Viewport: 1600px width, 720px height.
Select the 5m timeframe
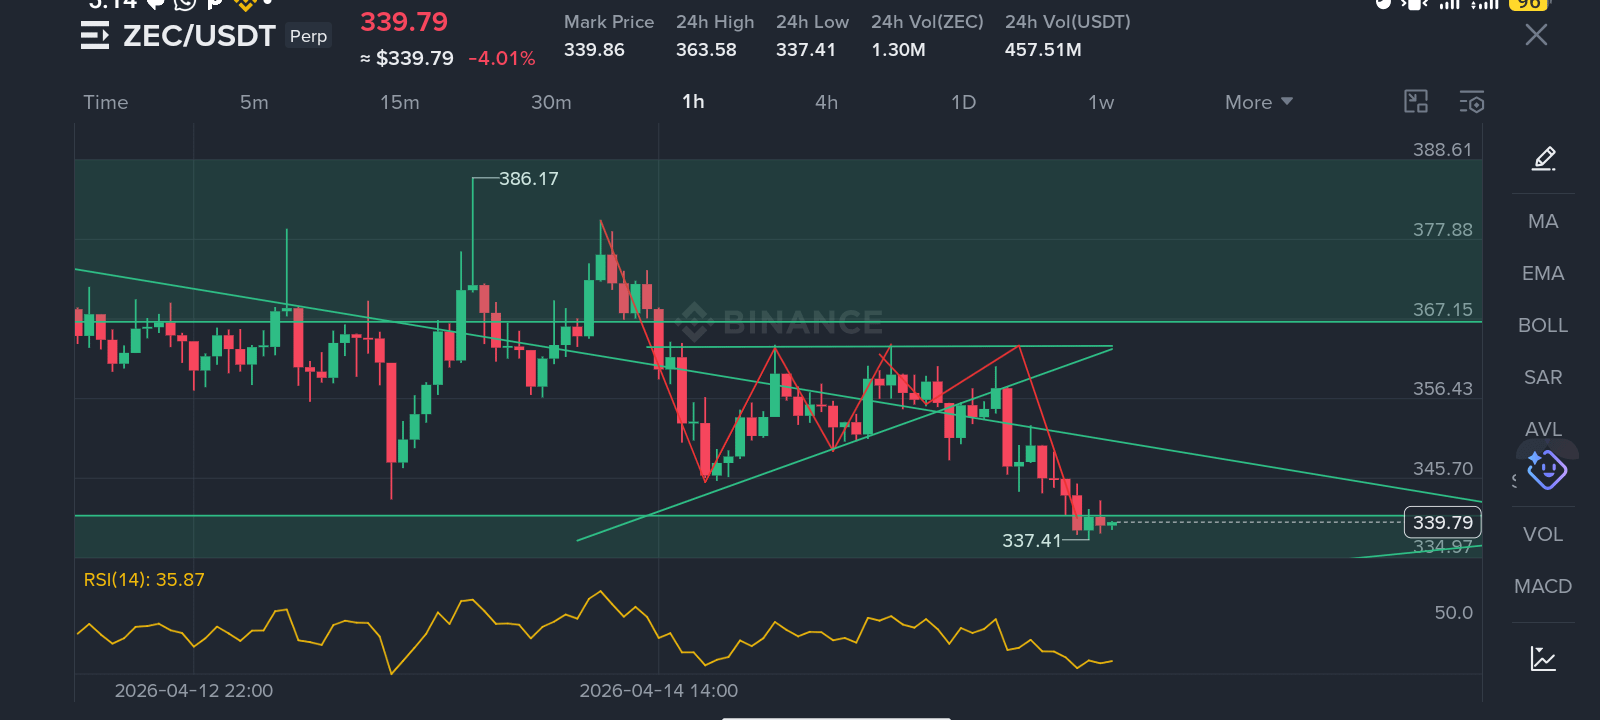254,102
